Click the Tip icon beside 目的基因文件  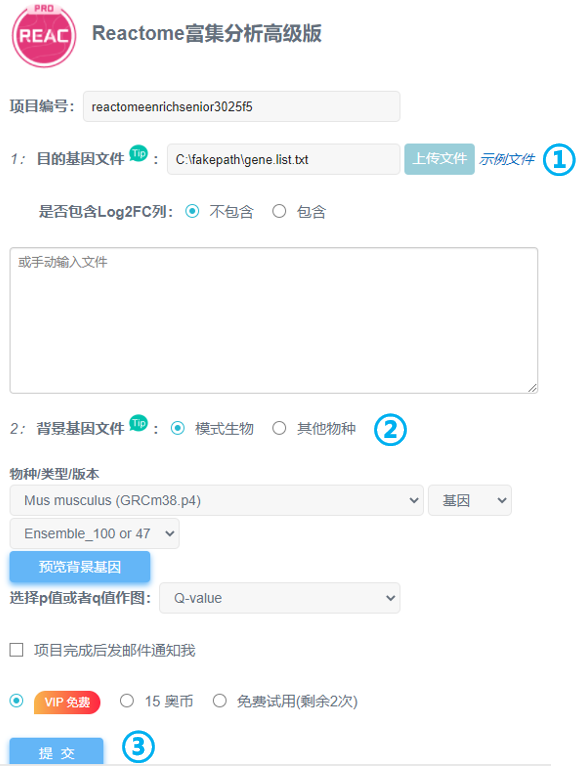[x=138, y=153]
